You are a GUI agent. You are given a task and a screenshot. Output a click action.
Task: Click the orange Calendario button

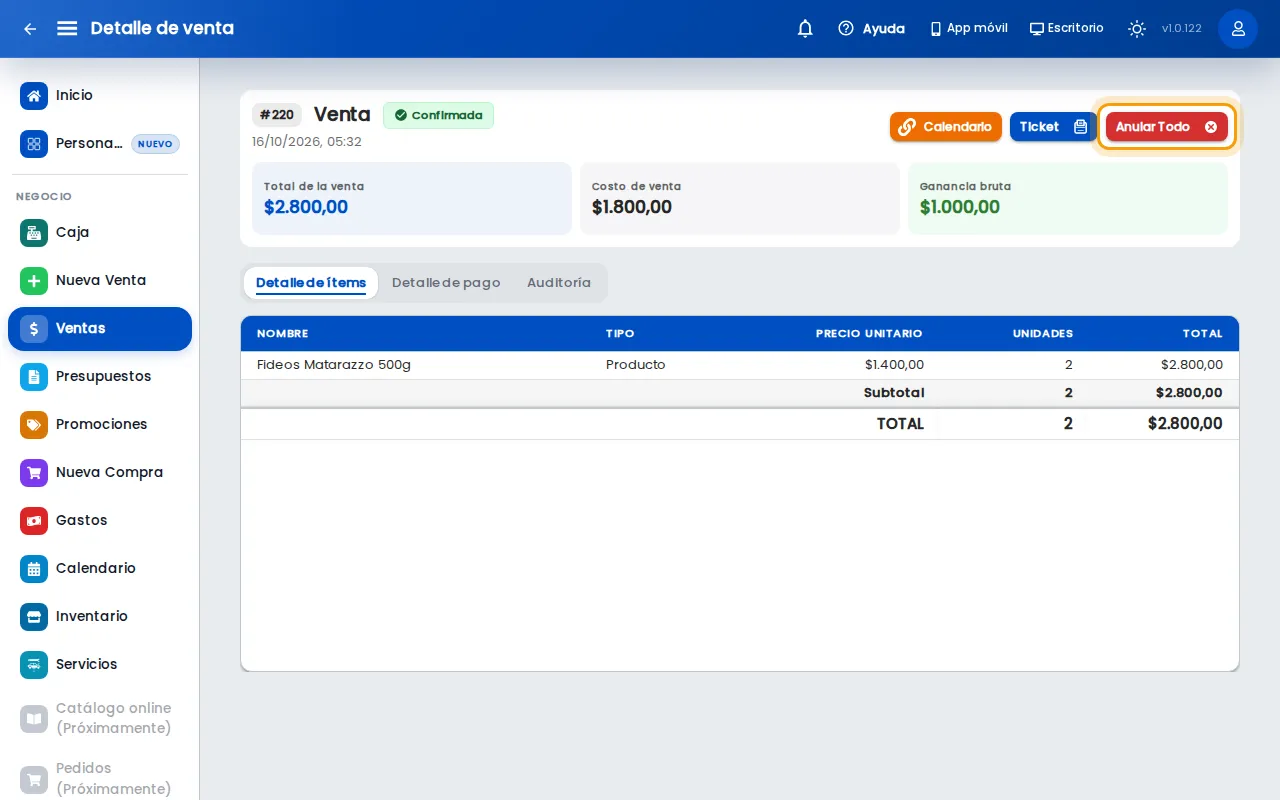coord(946,127)
